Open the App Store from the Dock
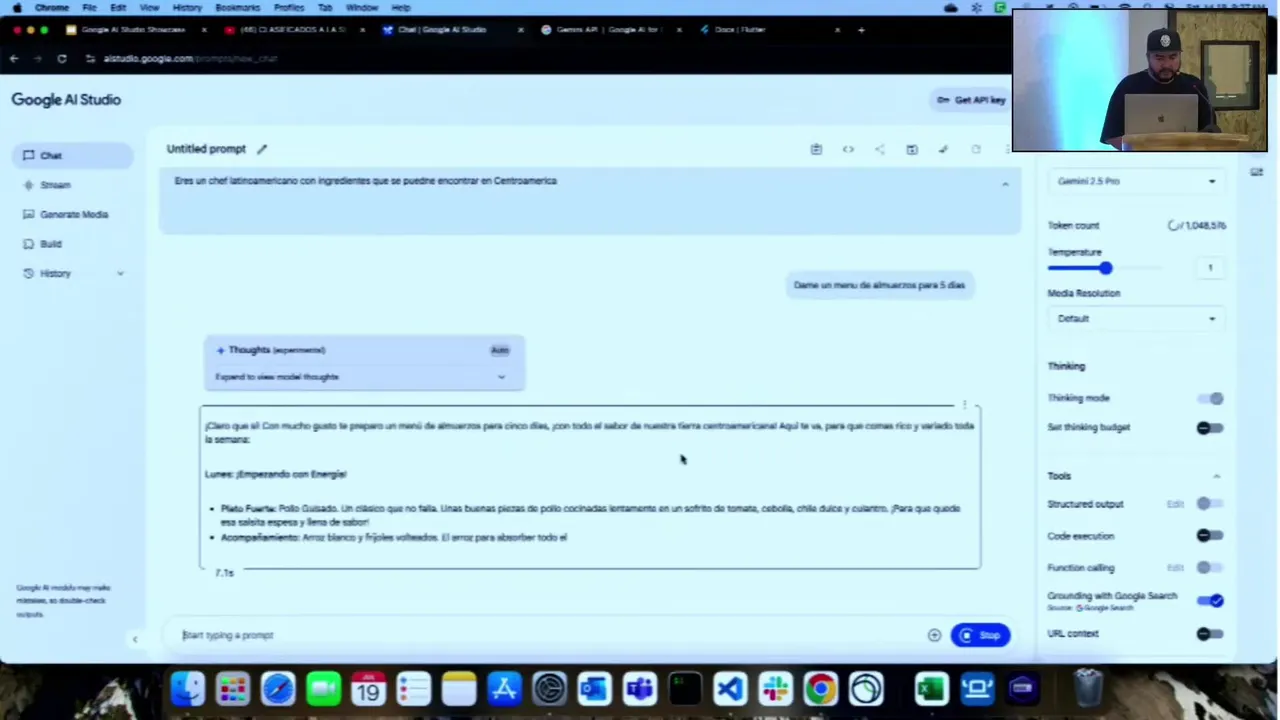The image size is (1280, 720). click(504, 689)
